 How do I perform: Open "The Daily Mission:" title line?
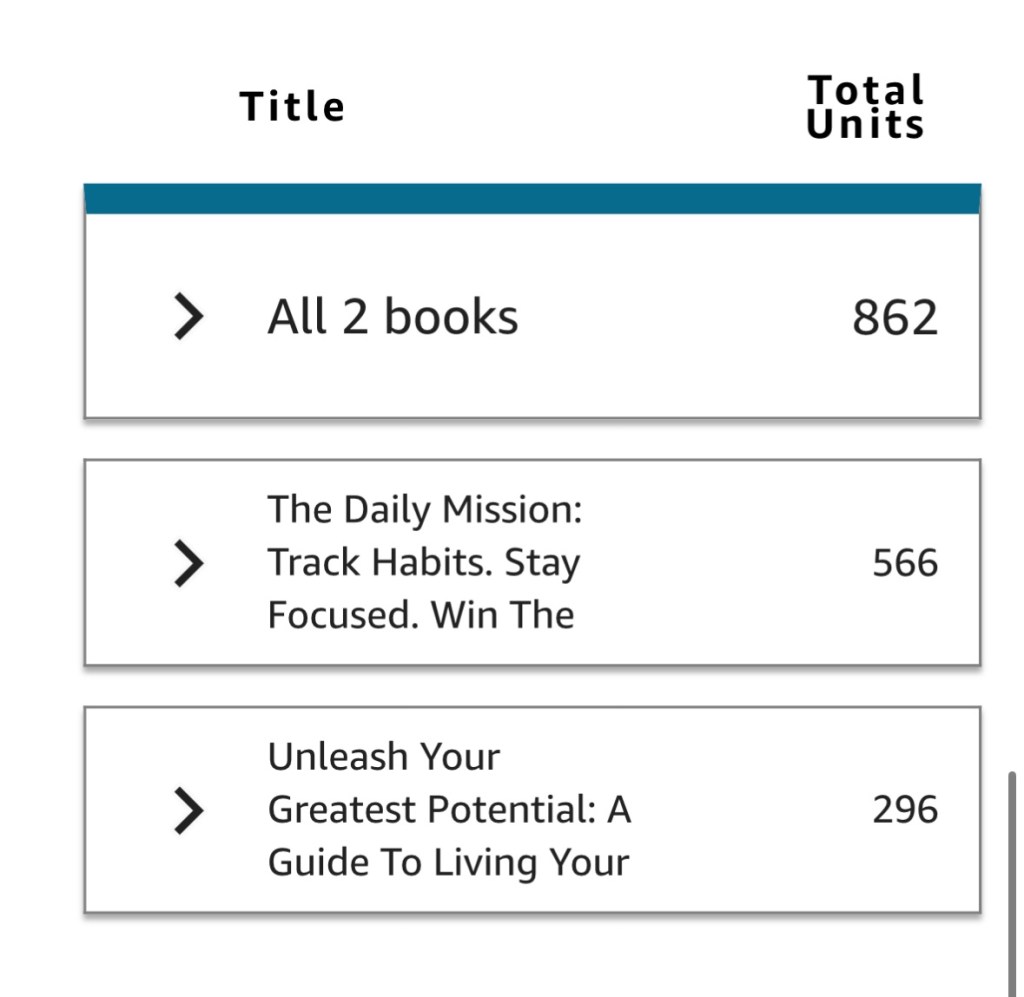424,510
